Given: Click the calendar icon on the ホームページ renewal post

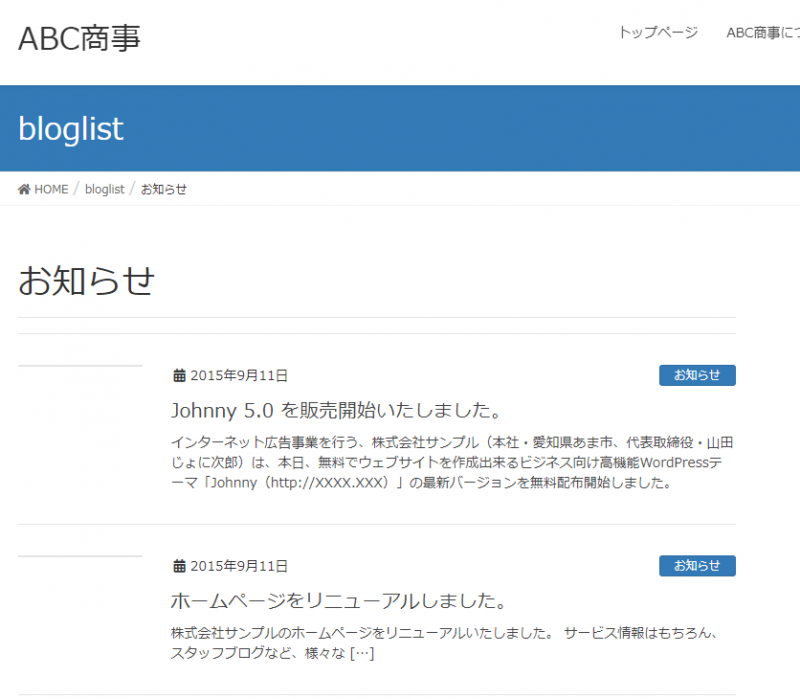Looking at the screenshot, I should click(x=180, y=566).
